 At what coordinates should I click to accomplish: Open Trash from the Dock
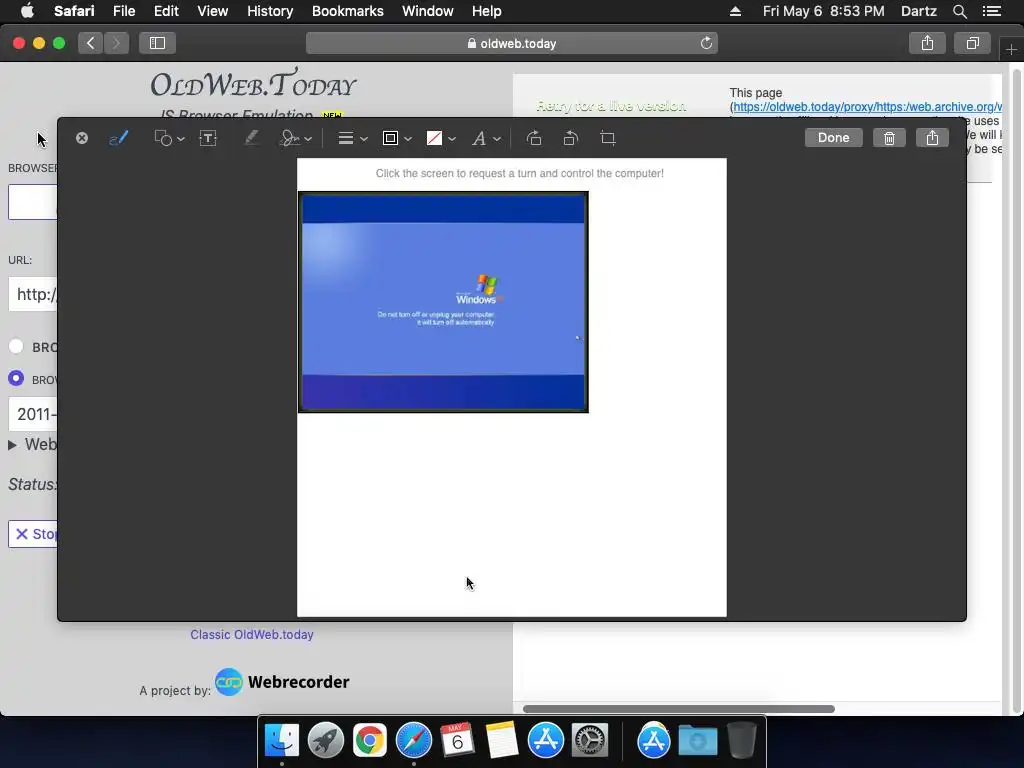point(742,740)
